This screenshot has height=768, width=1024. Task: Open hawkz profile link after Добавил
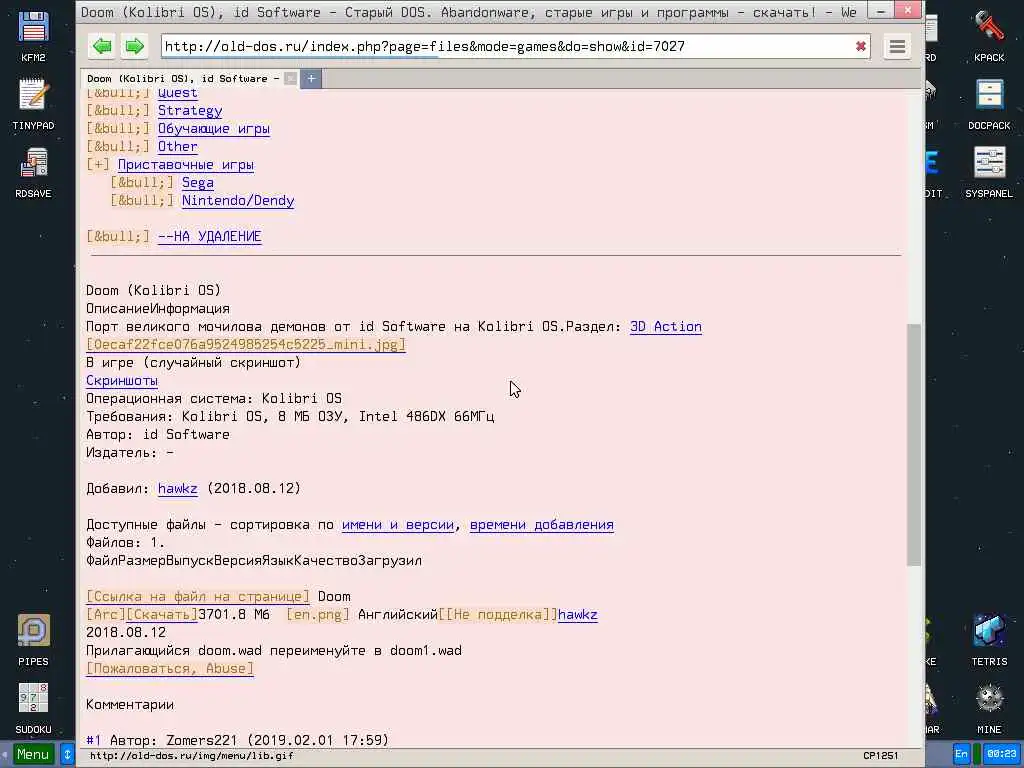point(178,488)
